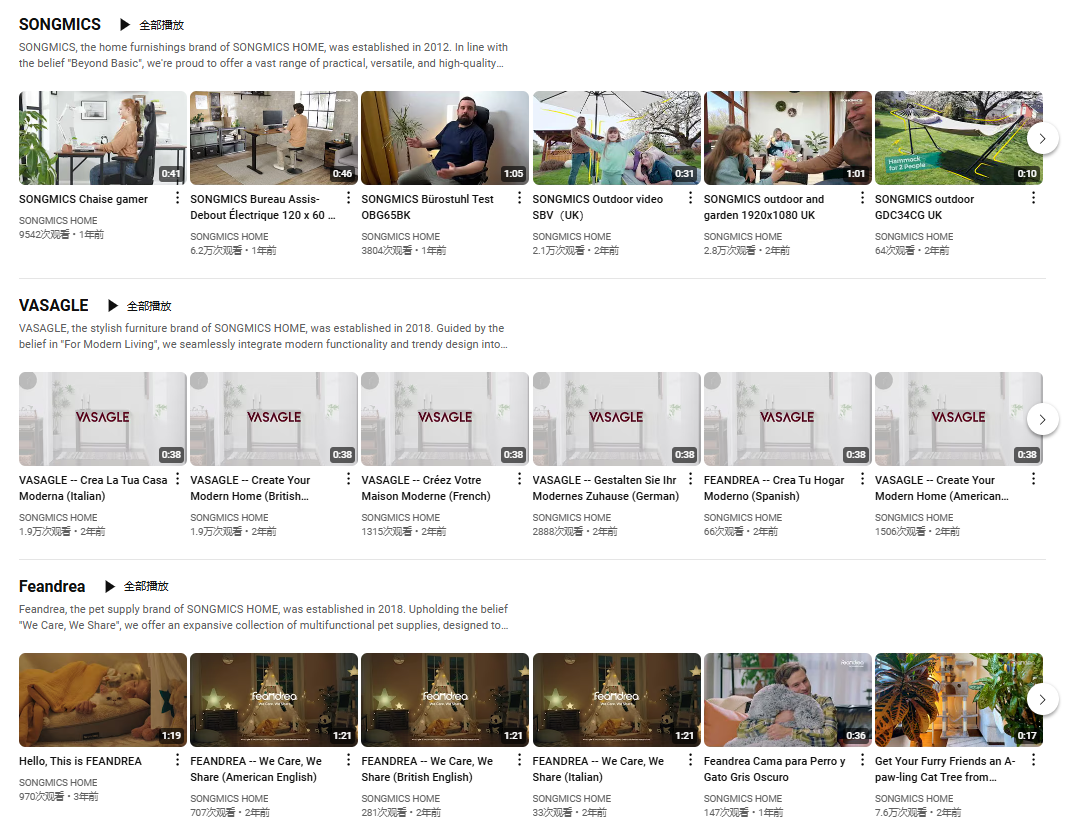Click SONGMICS HOME channel under Bureau Assis-Debout video
The width and height of the screenshot is (1067, 830).
click(229, 237)
